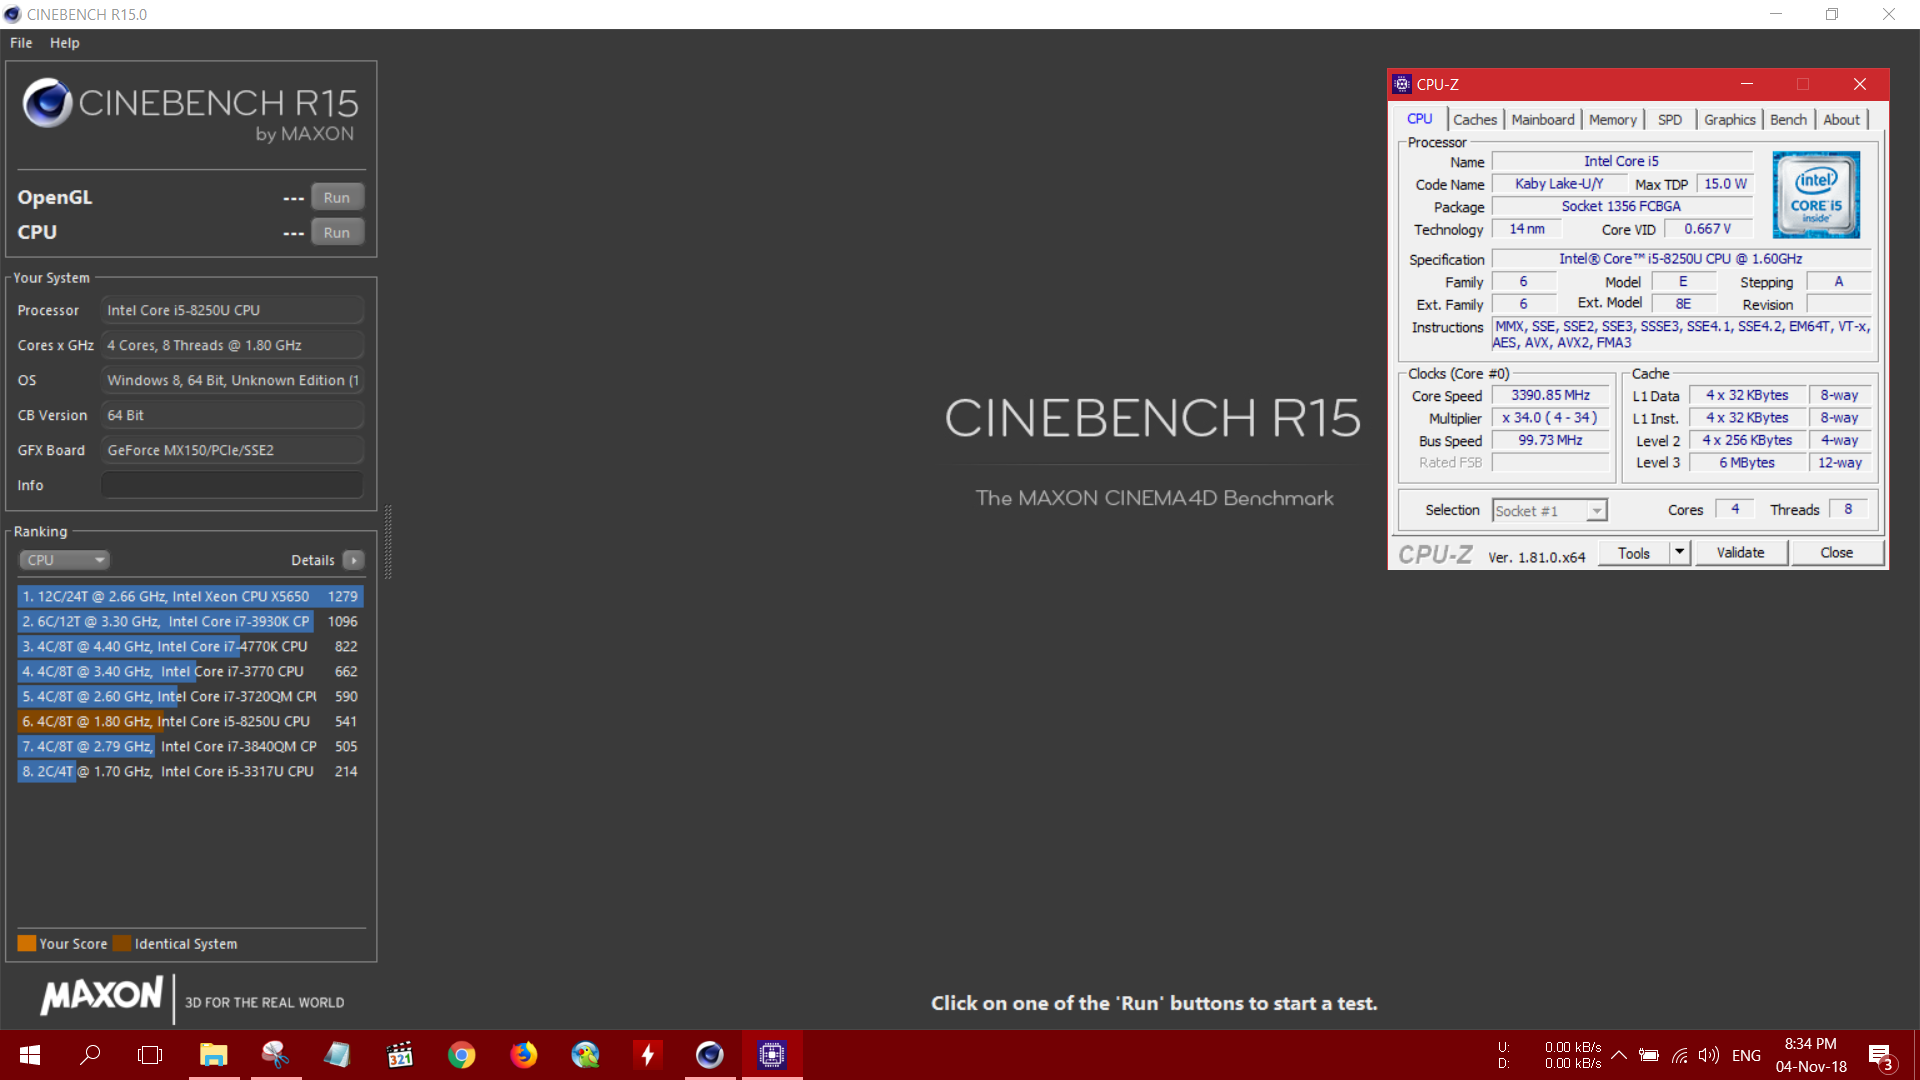Switch to the Bench tab in CPU-Z
The width and height of the screenshot is (1920, 1080).
point(1788,120)
